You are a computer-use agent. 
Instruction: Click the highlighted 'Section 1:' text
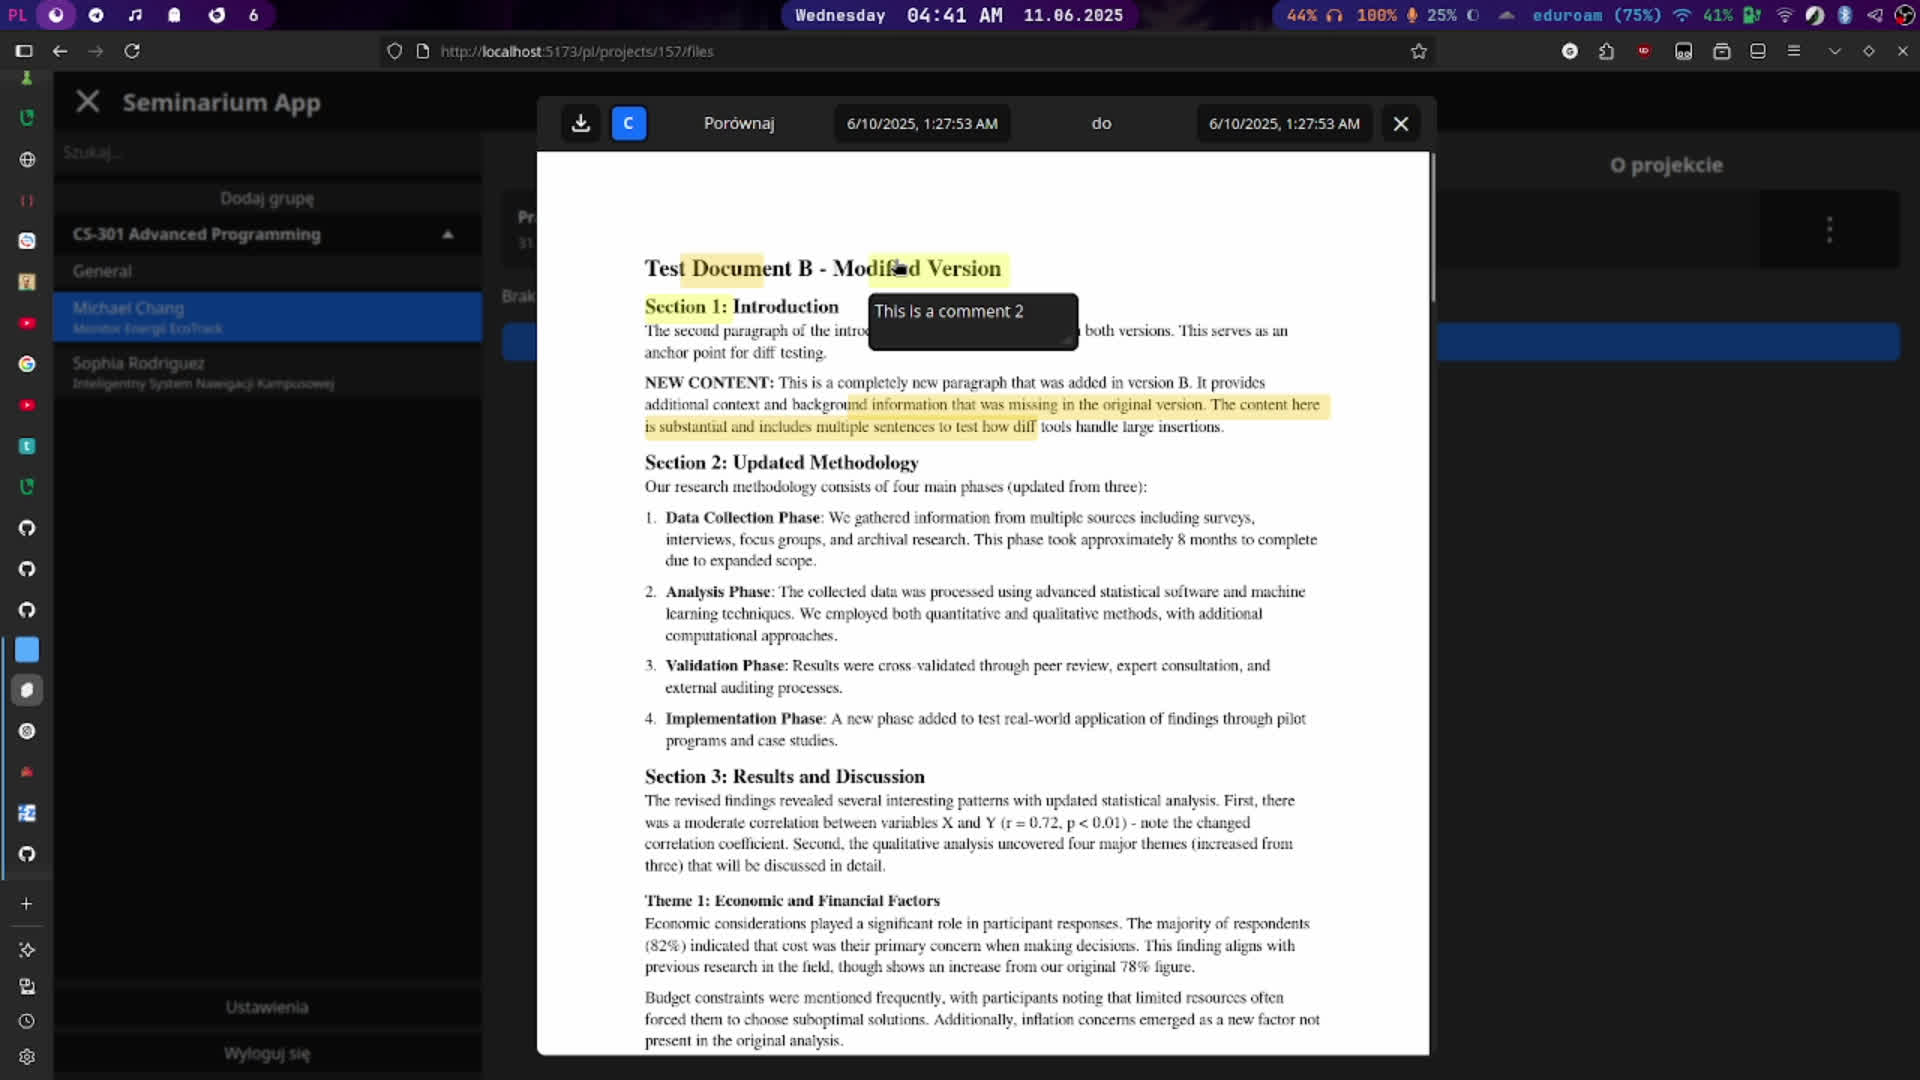point(686,306)
